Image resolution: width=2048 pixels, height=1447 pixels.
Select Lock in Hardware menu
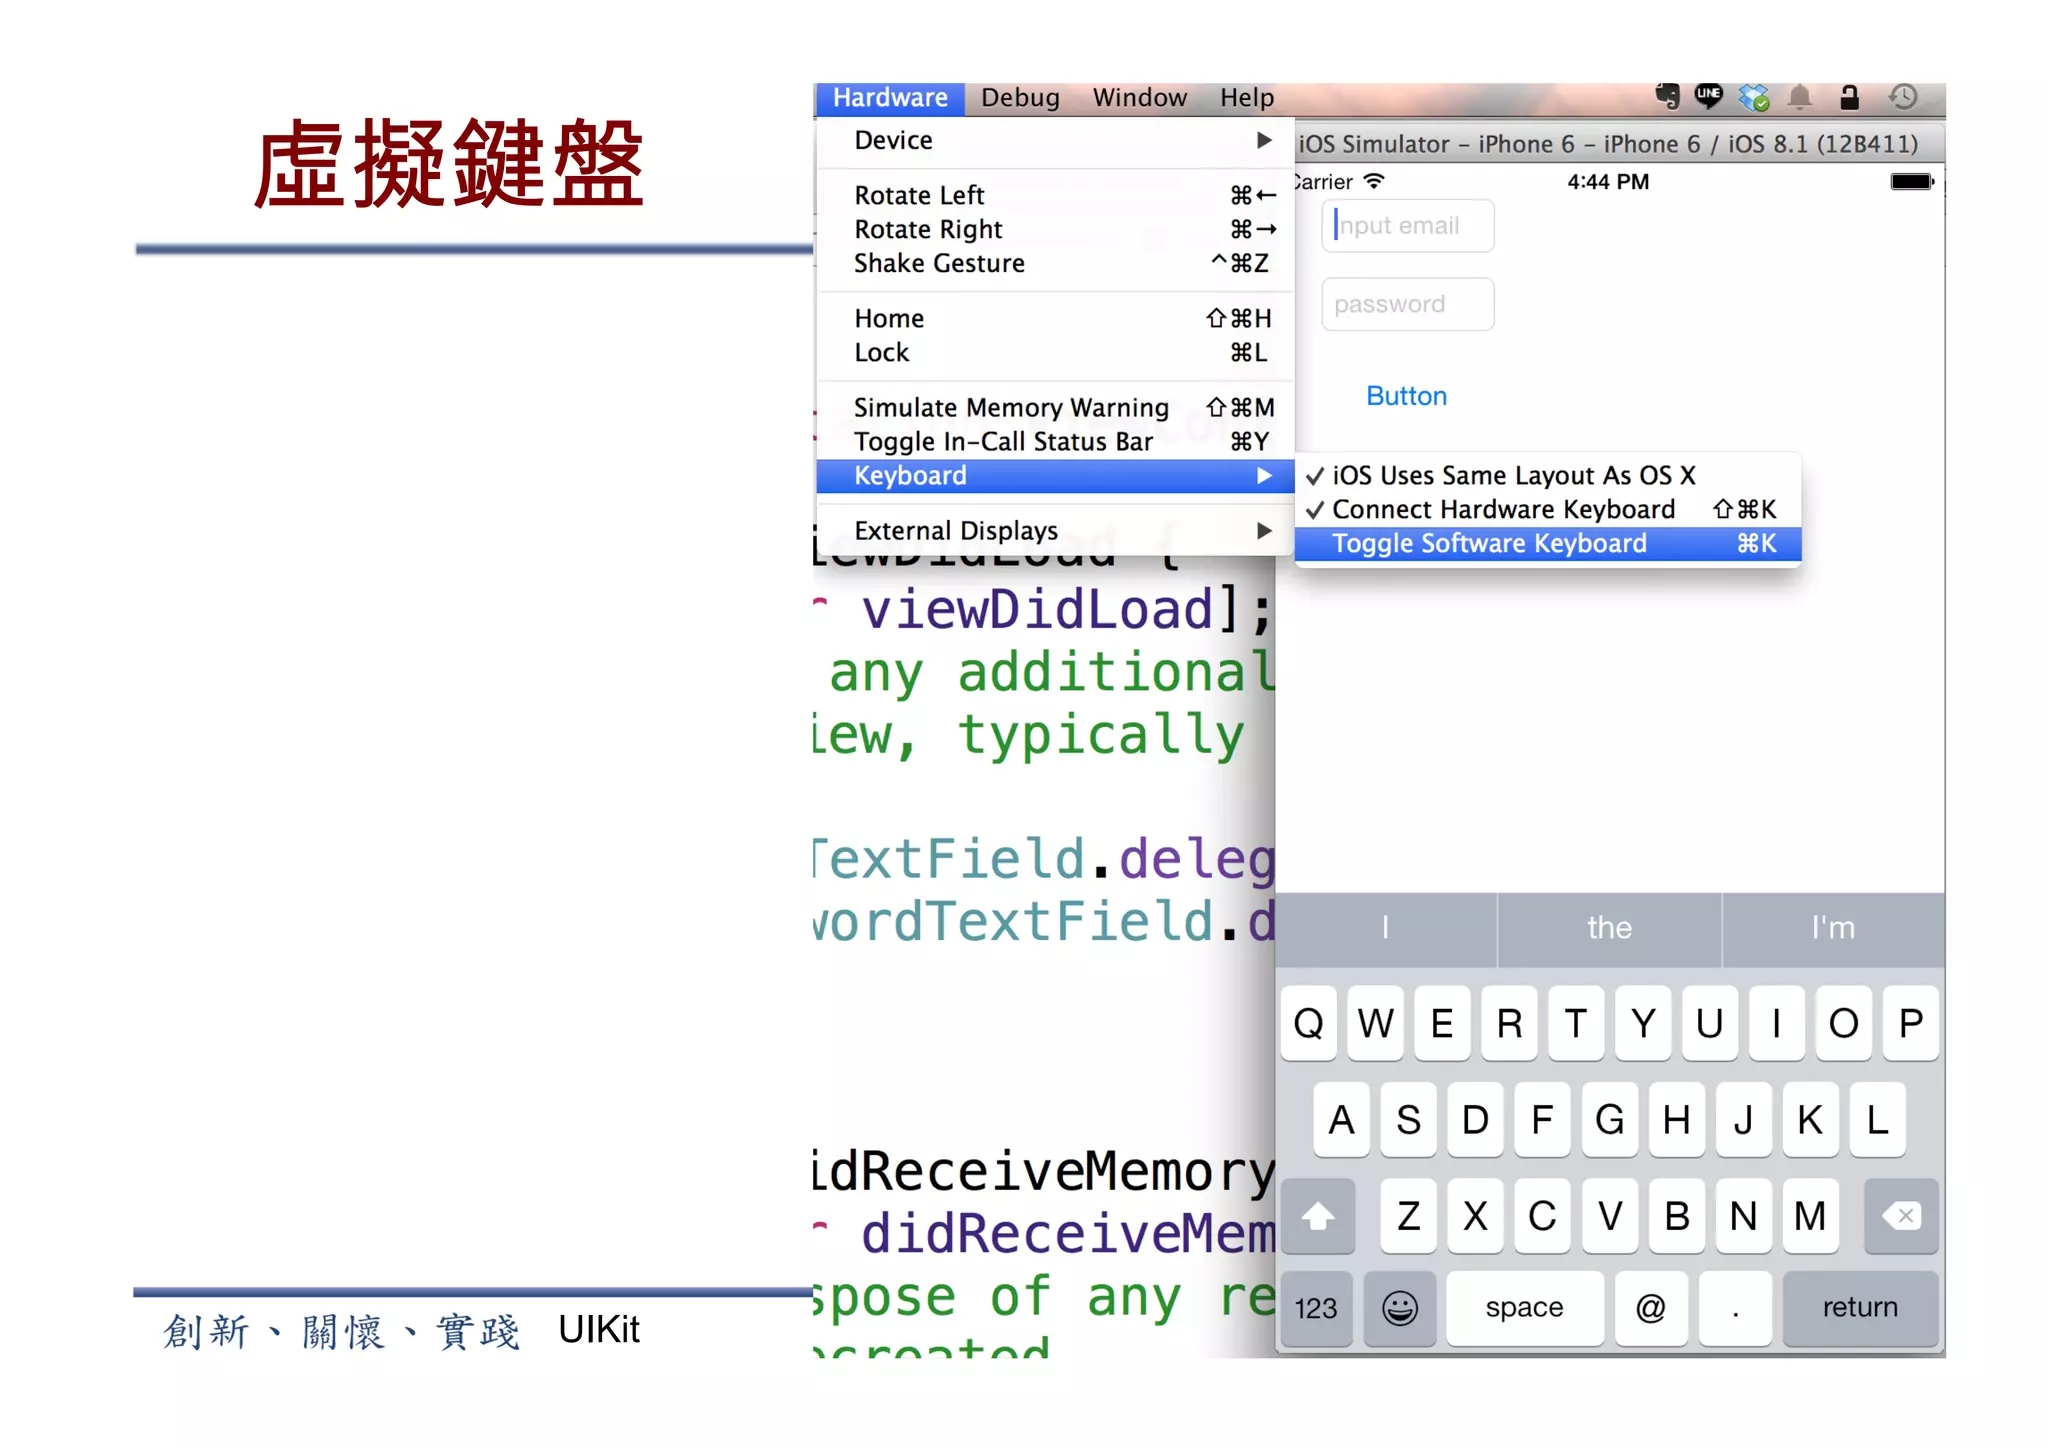[x=1055, y=352]
